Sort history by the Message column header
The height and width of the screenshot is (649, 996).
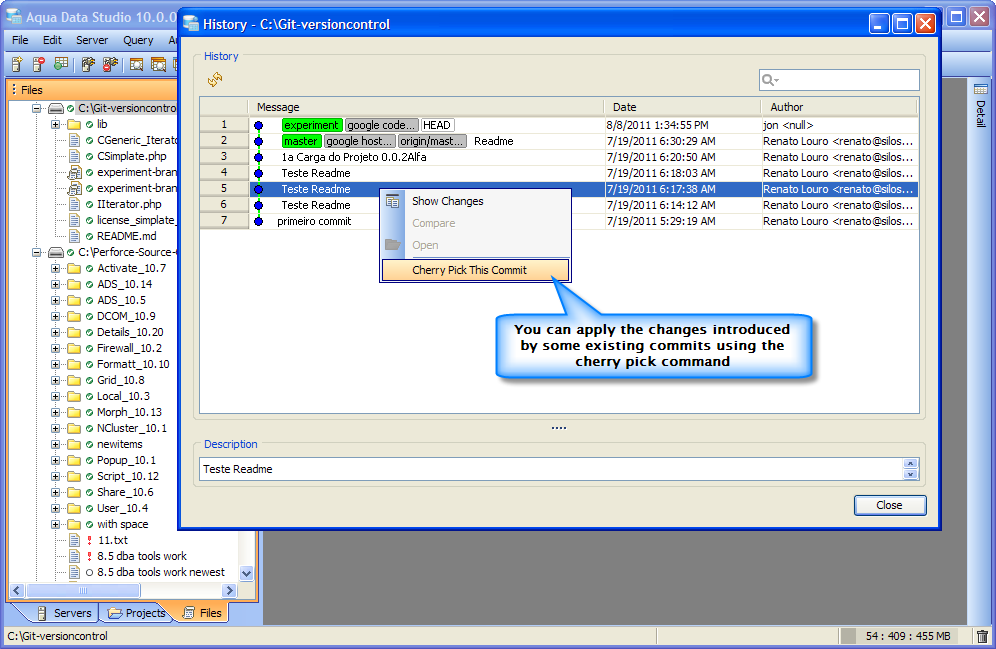[426, 107]
